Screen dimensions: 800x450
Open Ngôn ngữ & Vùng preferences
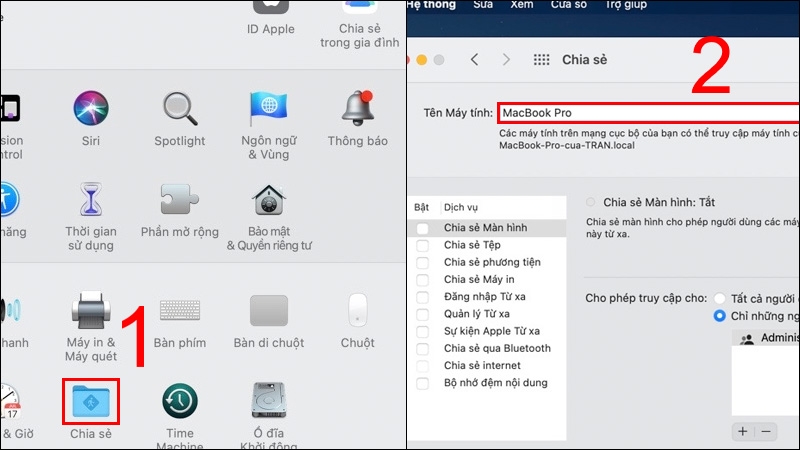(x=269, y=109)
